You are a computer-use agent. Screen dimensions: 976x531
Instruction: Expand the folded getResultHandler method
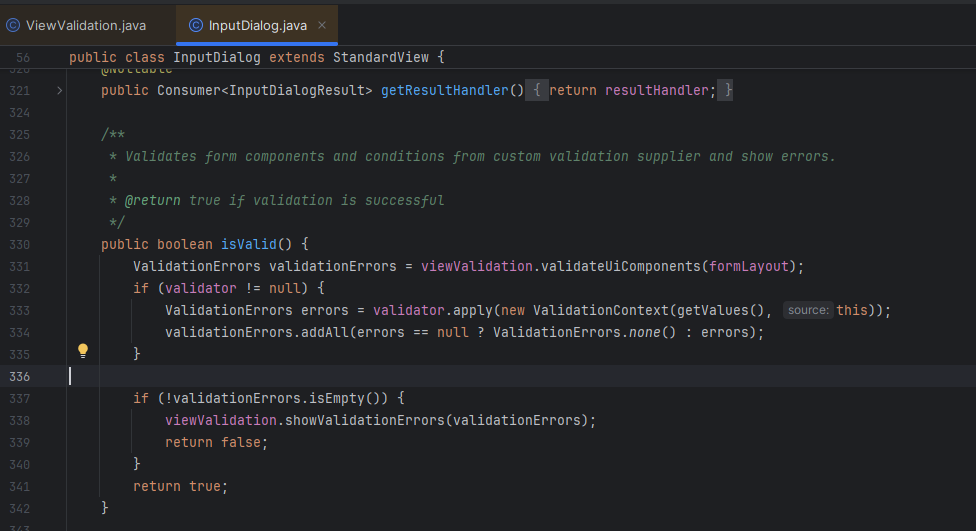[x=60, y=90]
